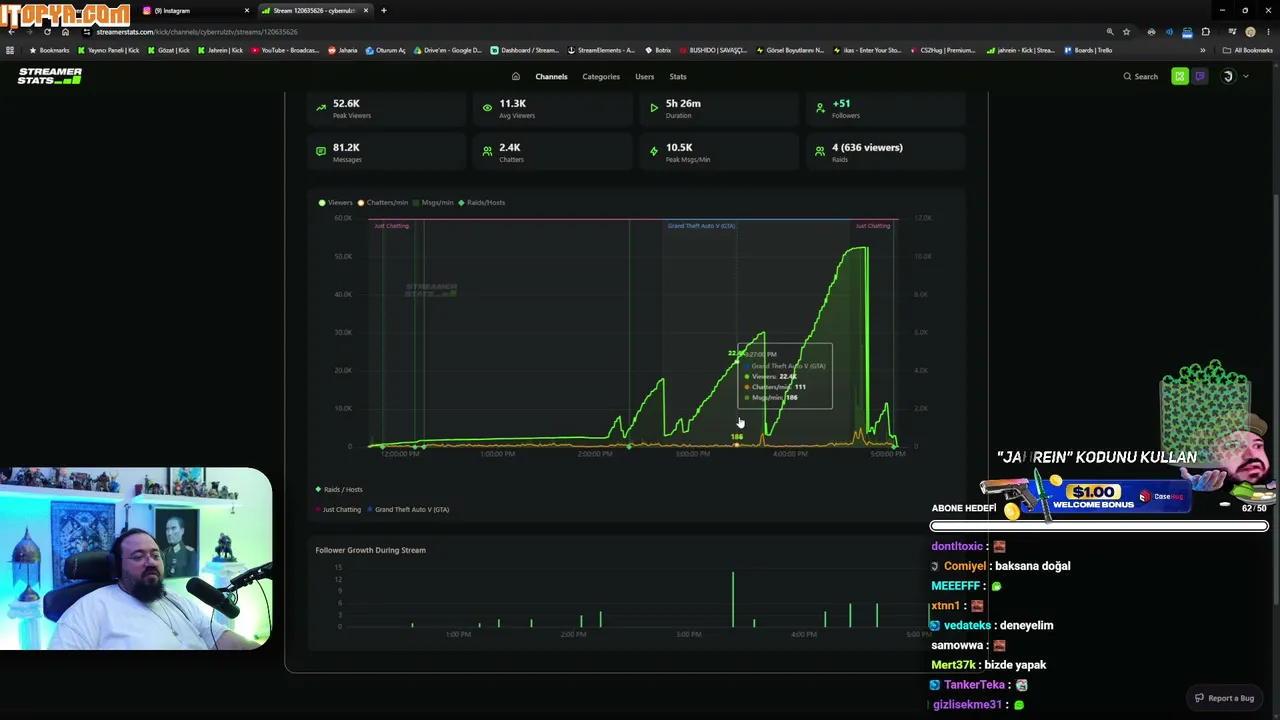Open the Jahrein | Kick bookmark
Screen dimensions: 1280x720
[x=220, y=50]
